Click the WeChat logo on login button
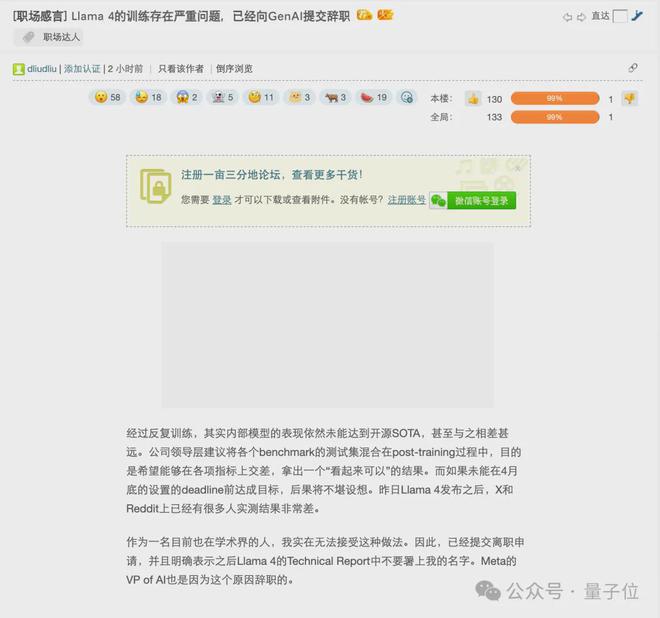The image size is (660, 618). coord(438,201)
